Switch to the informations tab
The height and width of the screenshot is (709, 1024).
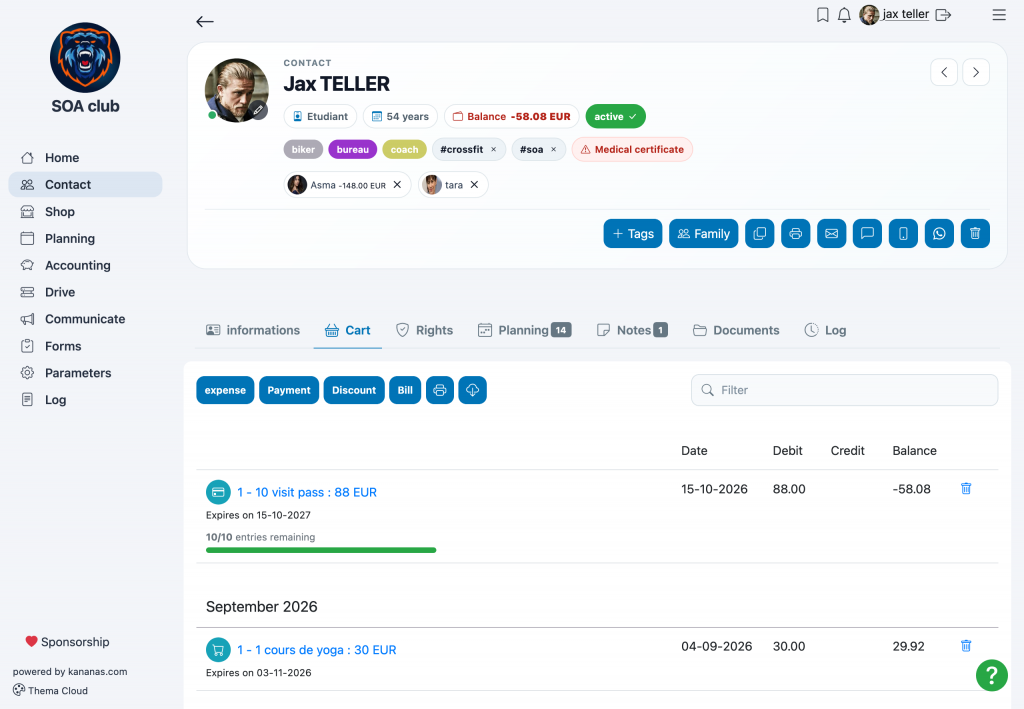point(253,330)
